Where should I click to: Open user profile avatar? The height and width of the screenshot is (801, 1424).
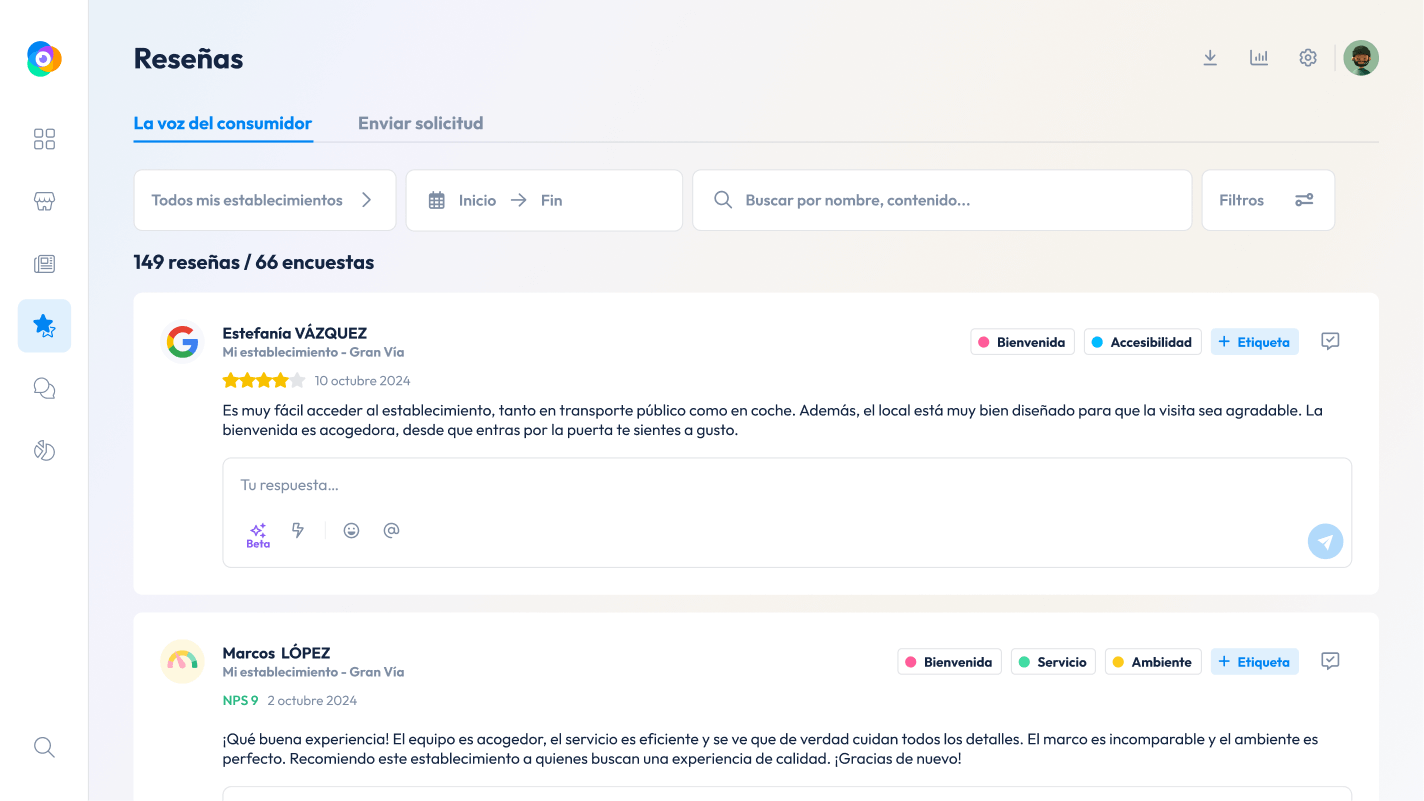(x=1361, y=58)
